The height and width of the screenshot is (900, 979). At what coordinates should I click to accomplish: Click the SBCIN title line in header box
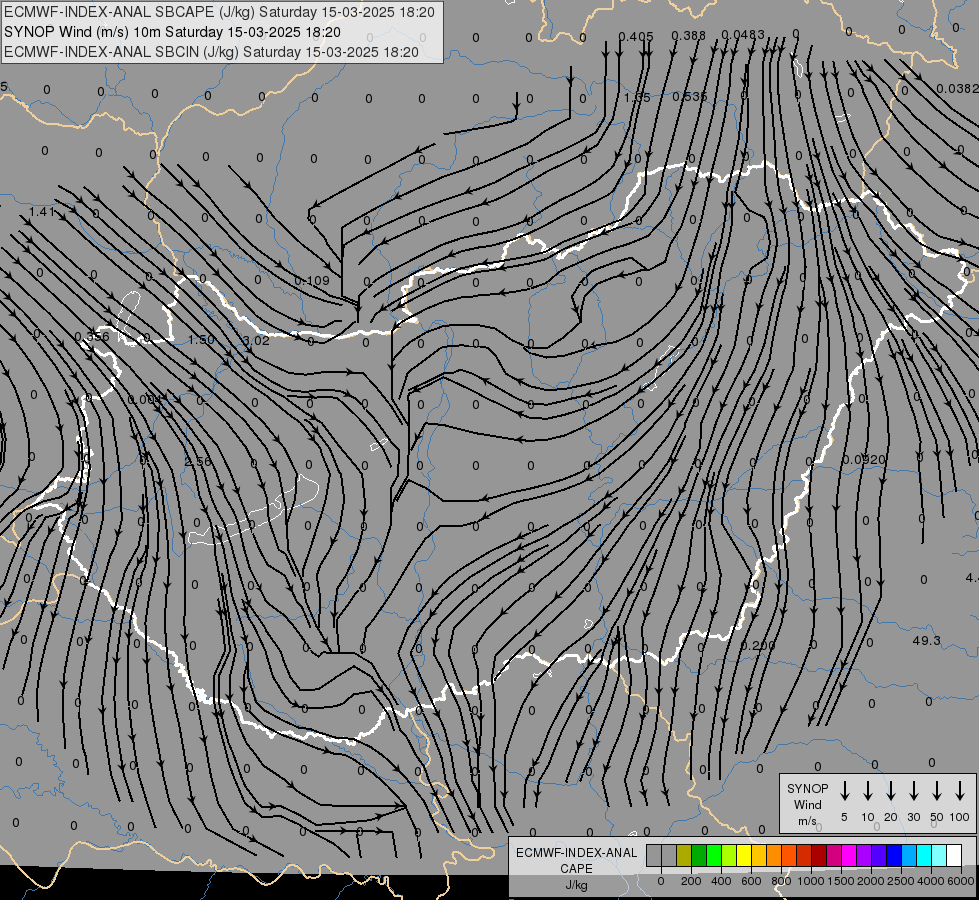coord(211,52)
